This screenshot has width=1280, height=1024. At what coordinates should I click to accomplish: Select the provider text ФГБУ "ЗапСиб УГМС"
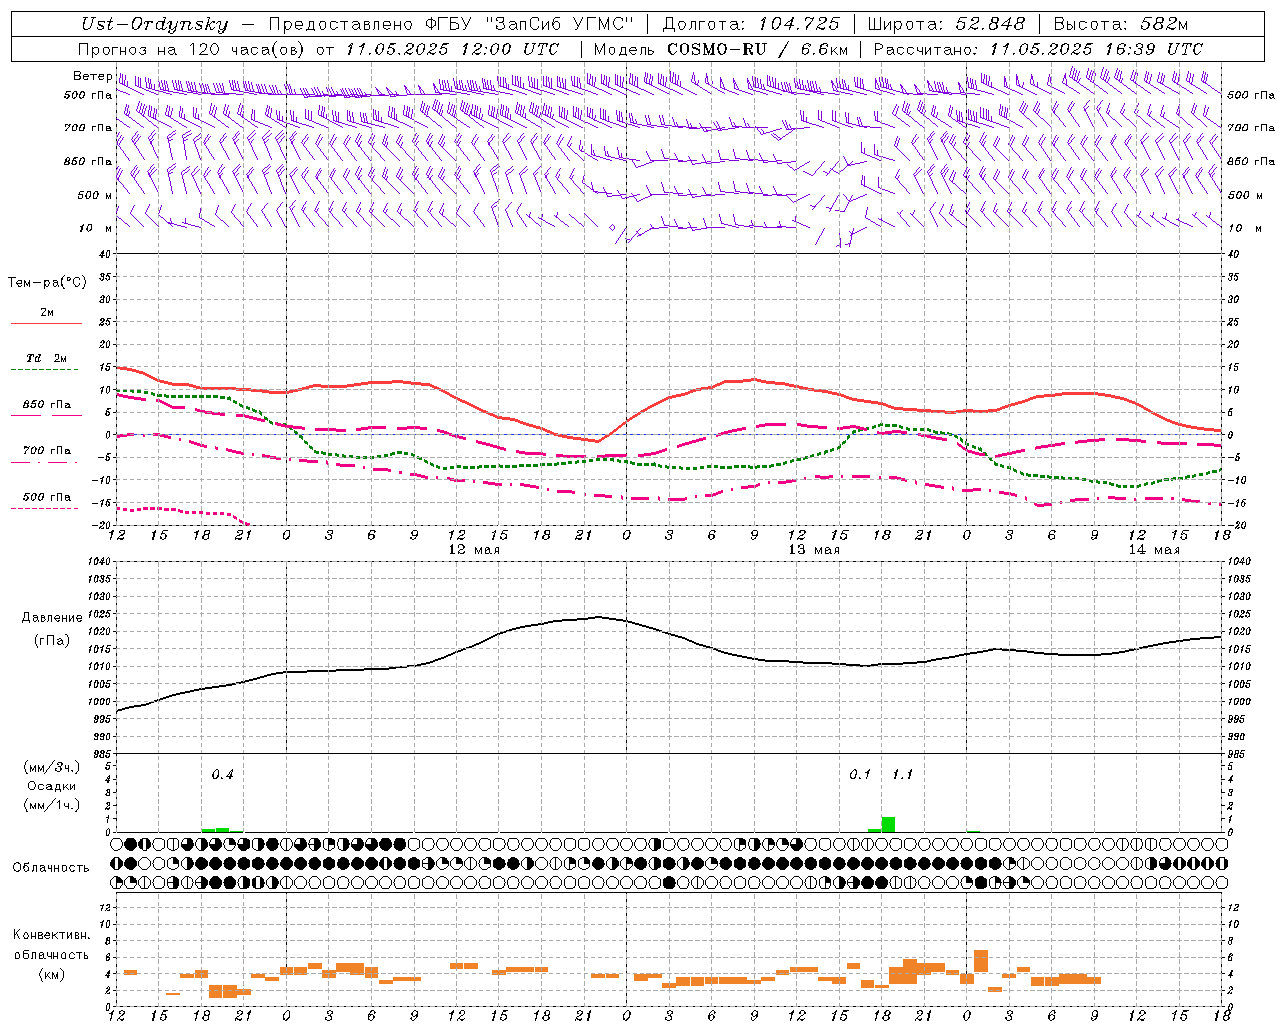(x=529, y=24)
